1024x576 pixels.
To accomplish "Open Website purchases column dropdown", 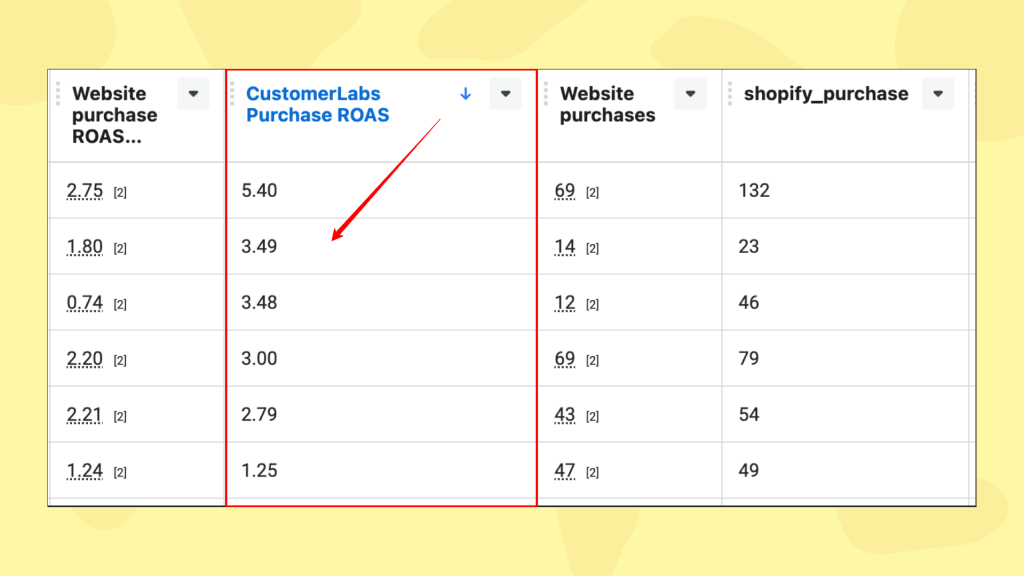I will (690, 94).
